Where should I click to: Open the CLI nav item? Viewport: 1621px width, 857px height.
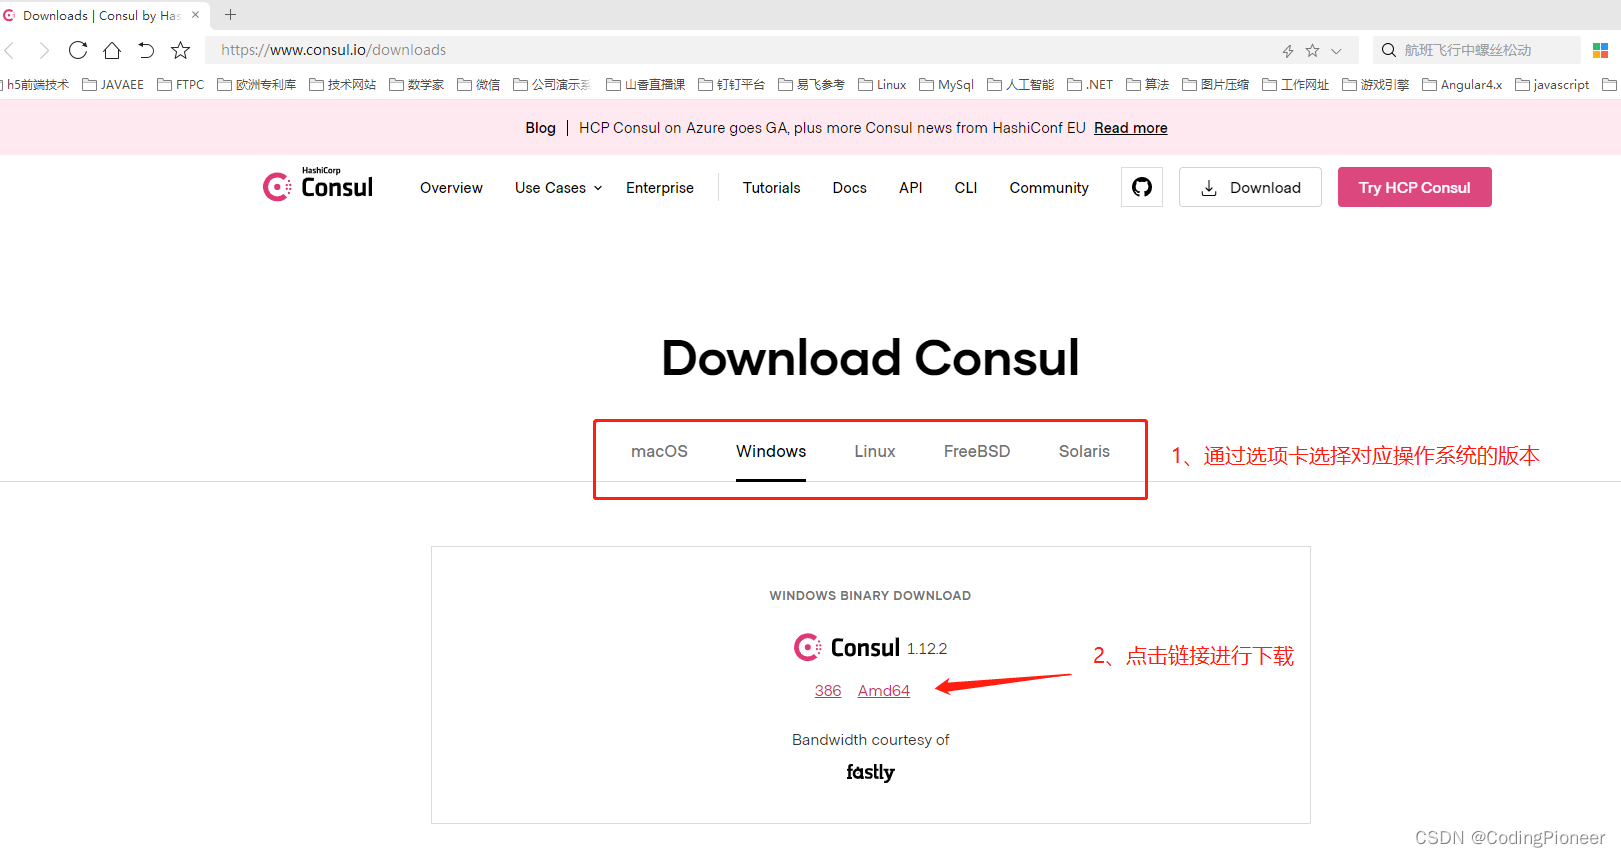(965, 188)
